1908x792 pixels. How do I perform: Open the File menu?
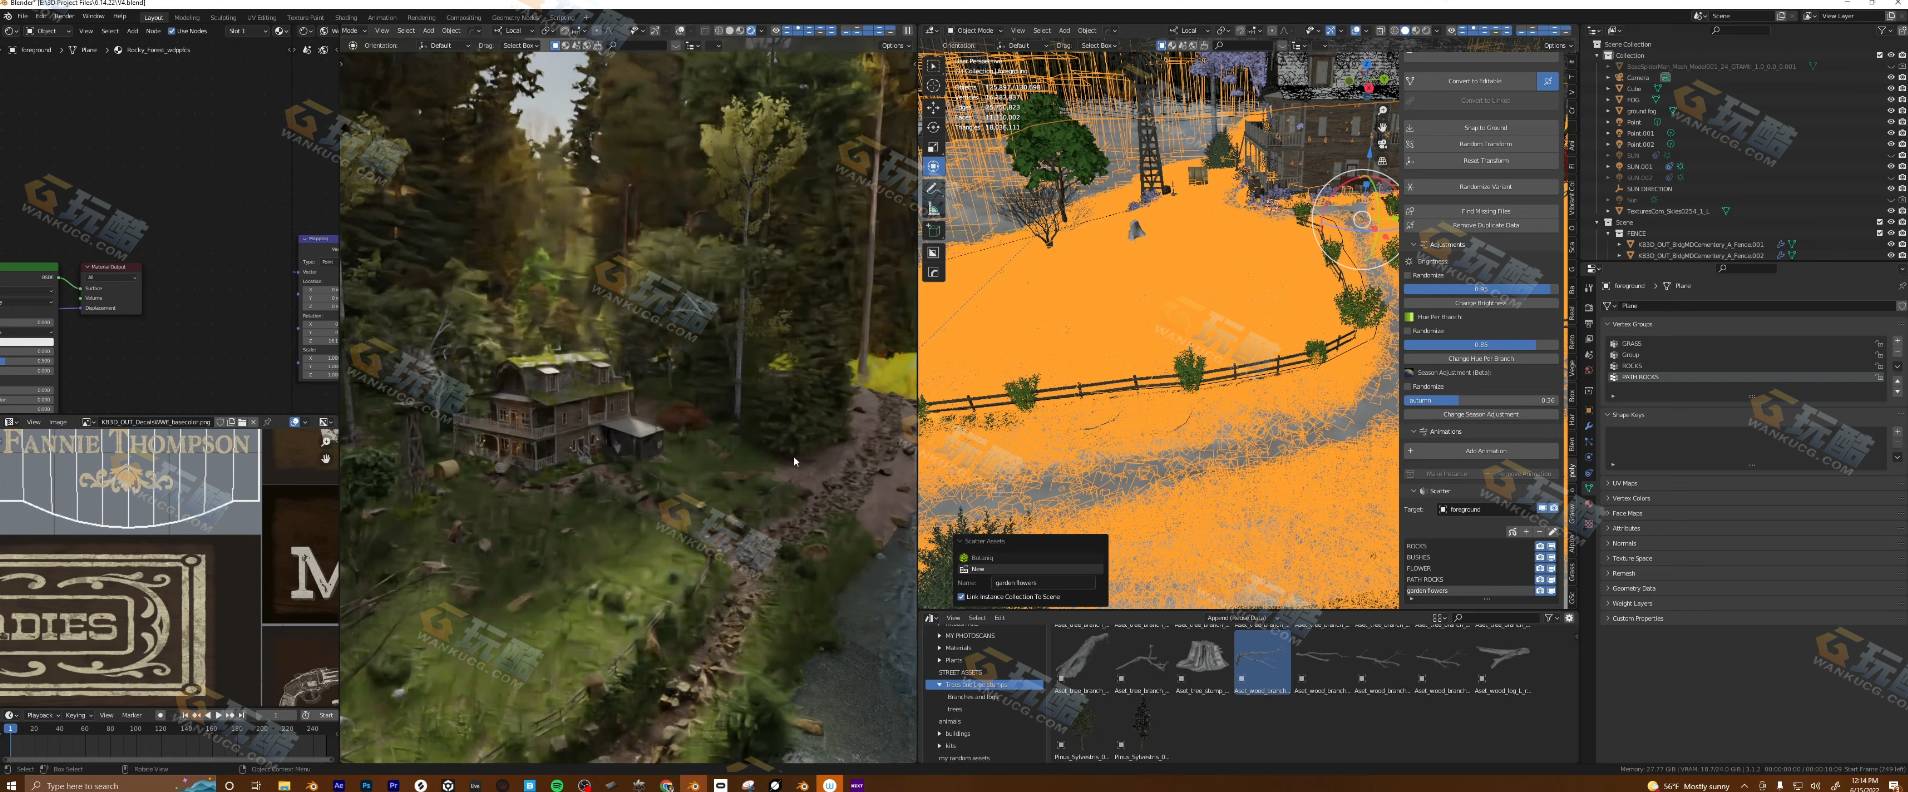22,17
